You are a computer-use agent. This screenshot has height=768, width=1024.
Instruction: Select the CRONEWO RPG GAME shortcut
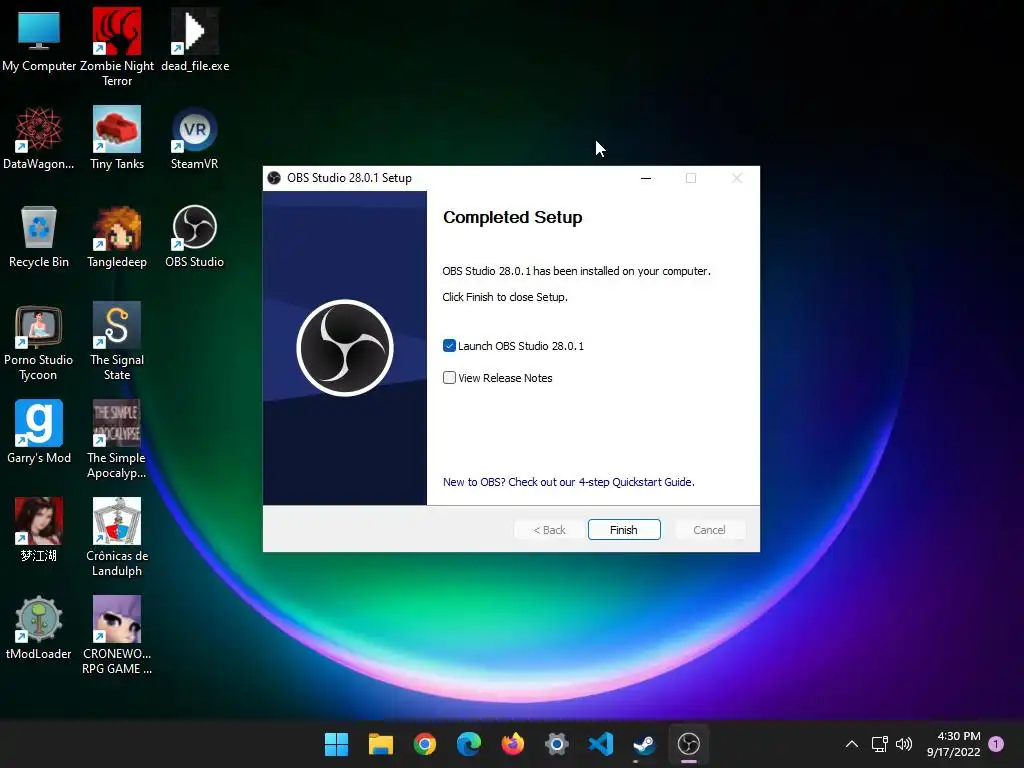[117, 635]
